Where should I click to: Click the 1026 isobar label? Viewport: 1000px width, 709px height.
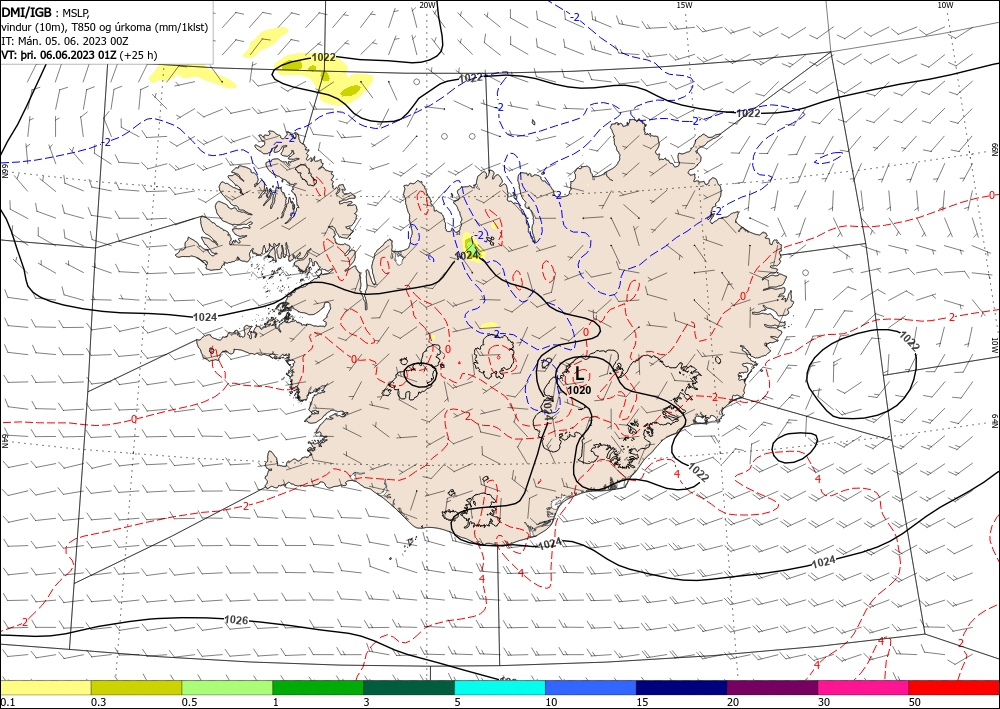tap(236, 620)
